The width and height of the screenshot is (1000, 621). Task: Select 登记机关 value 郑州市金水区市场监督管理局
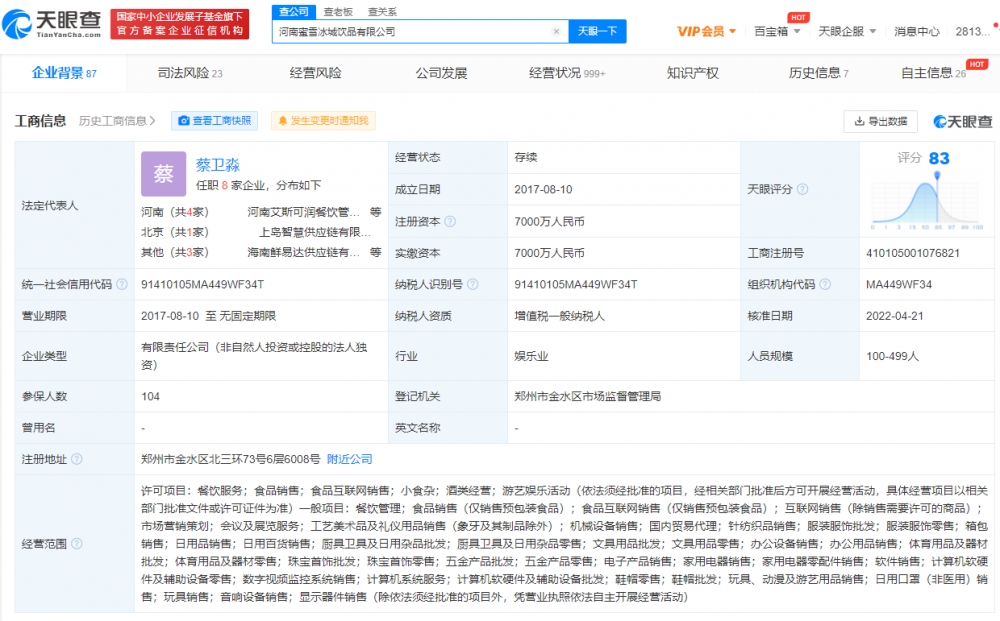[587, 397]
